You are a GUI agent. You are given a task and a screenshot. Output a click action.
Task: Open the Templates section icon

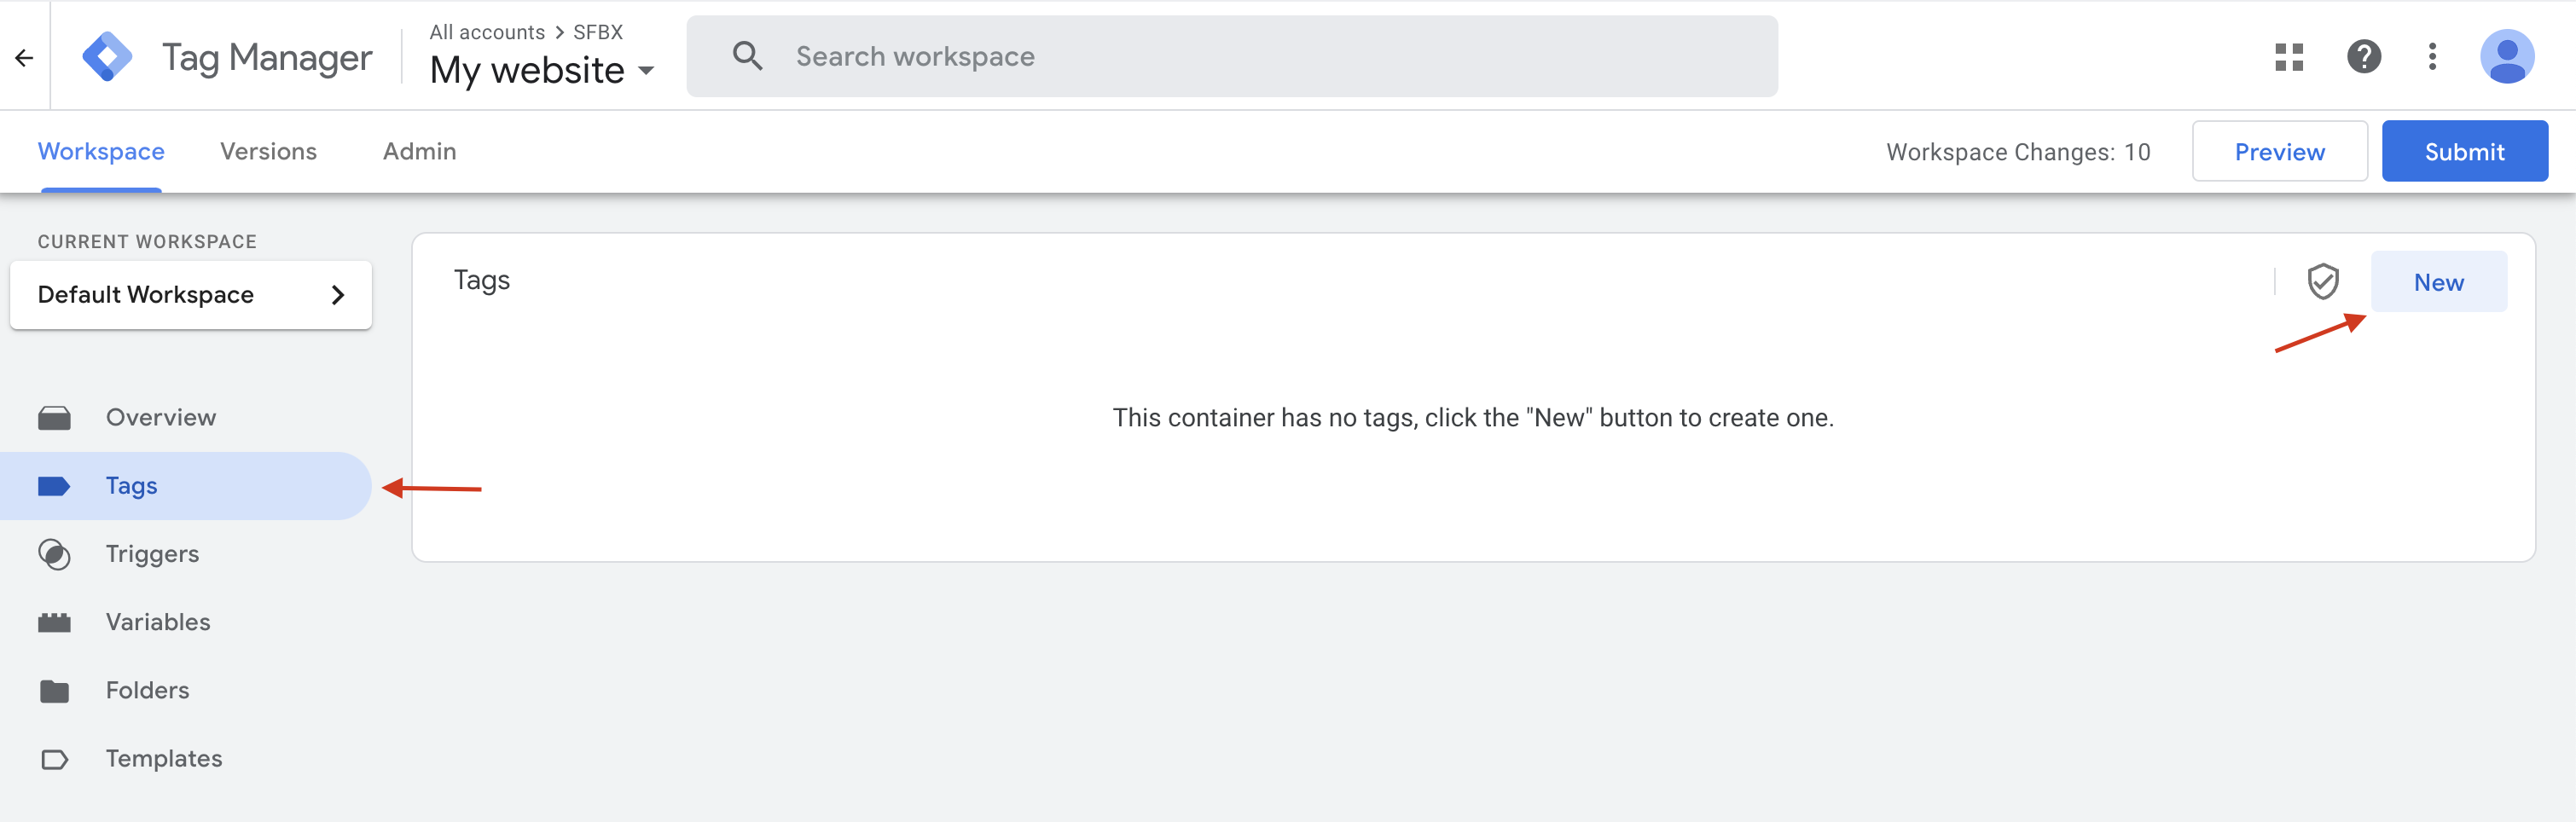55,757
